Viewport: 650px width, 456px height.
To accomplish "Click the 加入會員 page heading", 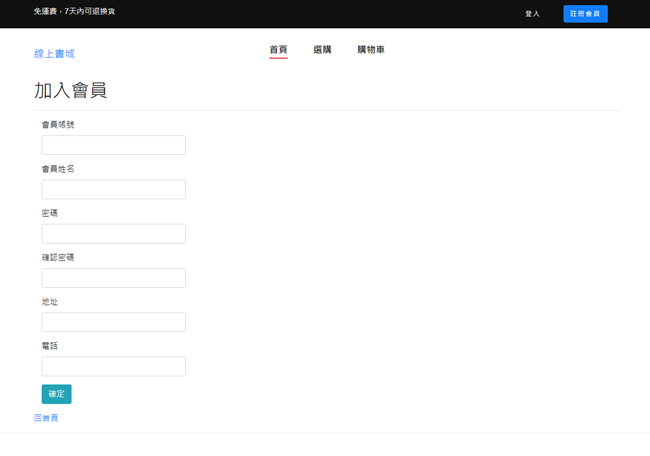I will click(x=70, y=90).
